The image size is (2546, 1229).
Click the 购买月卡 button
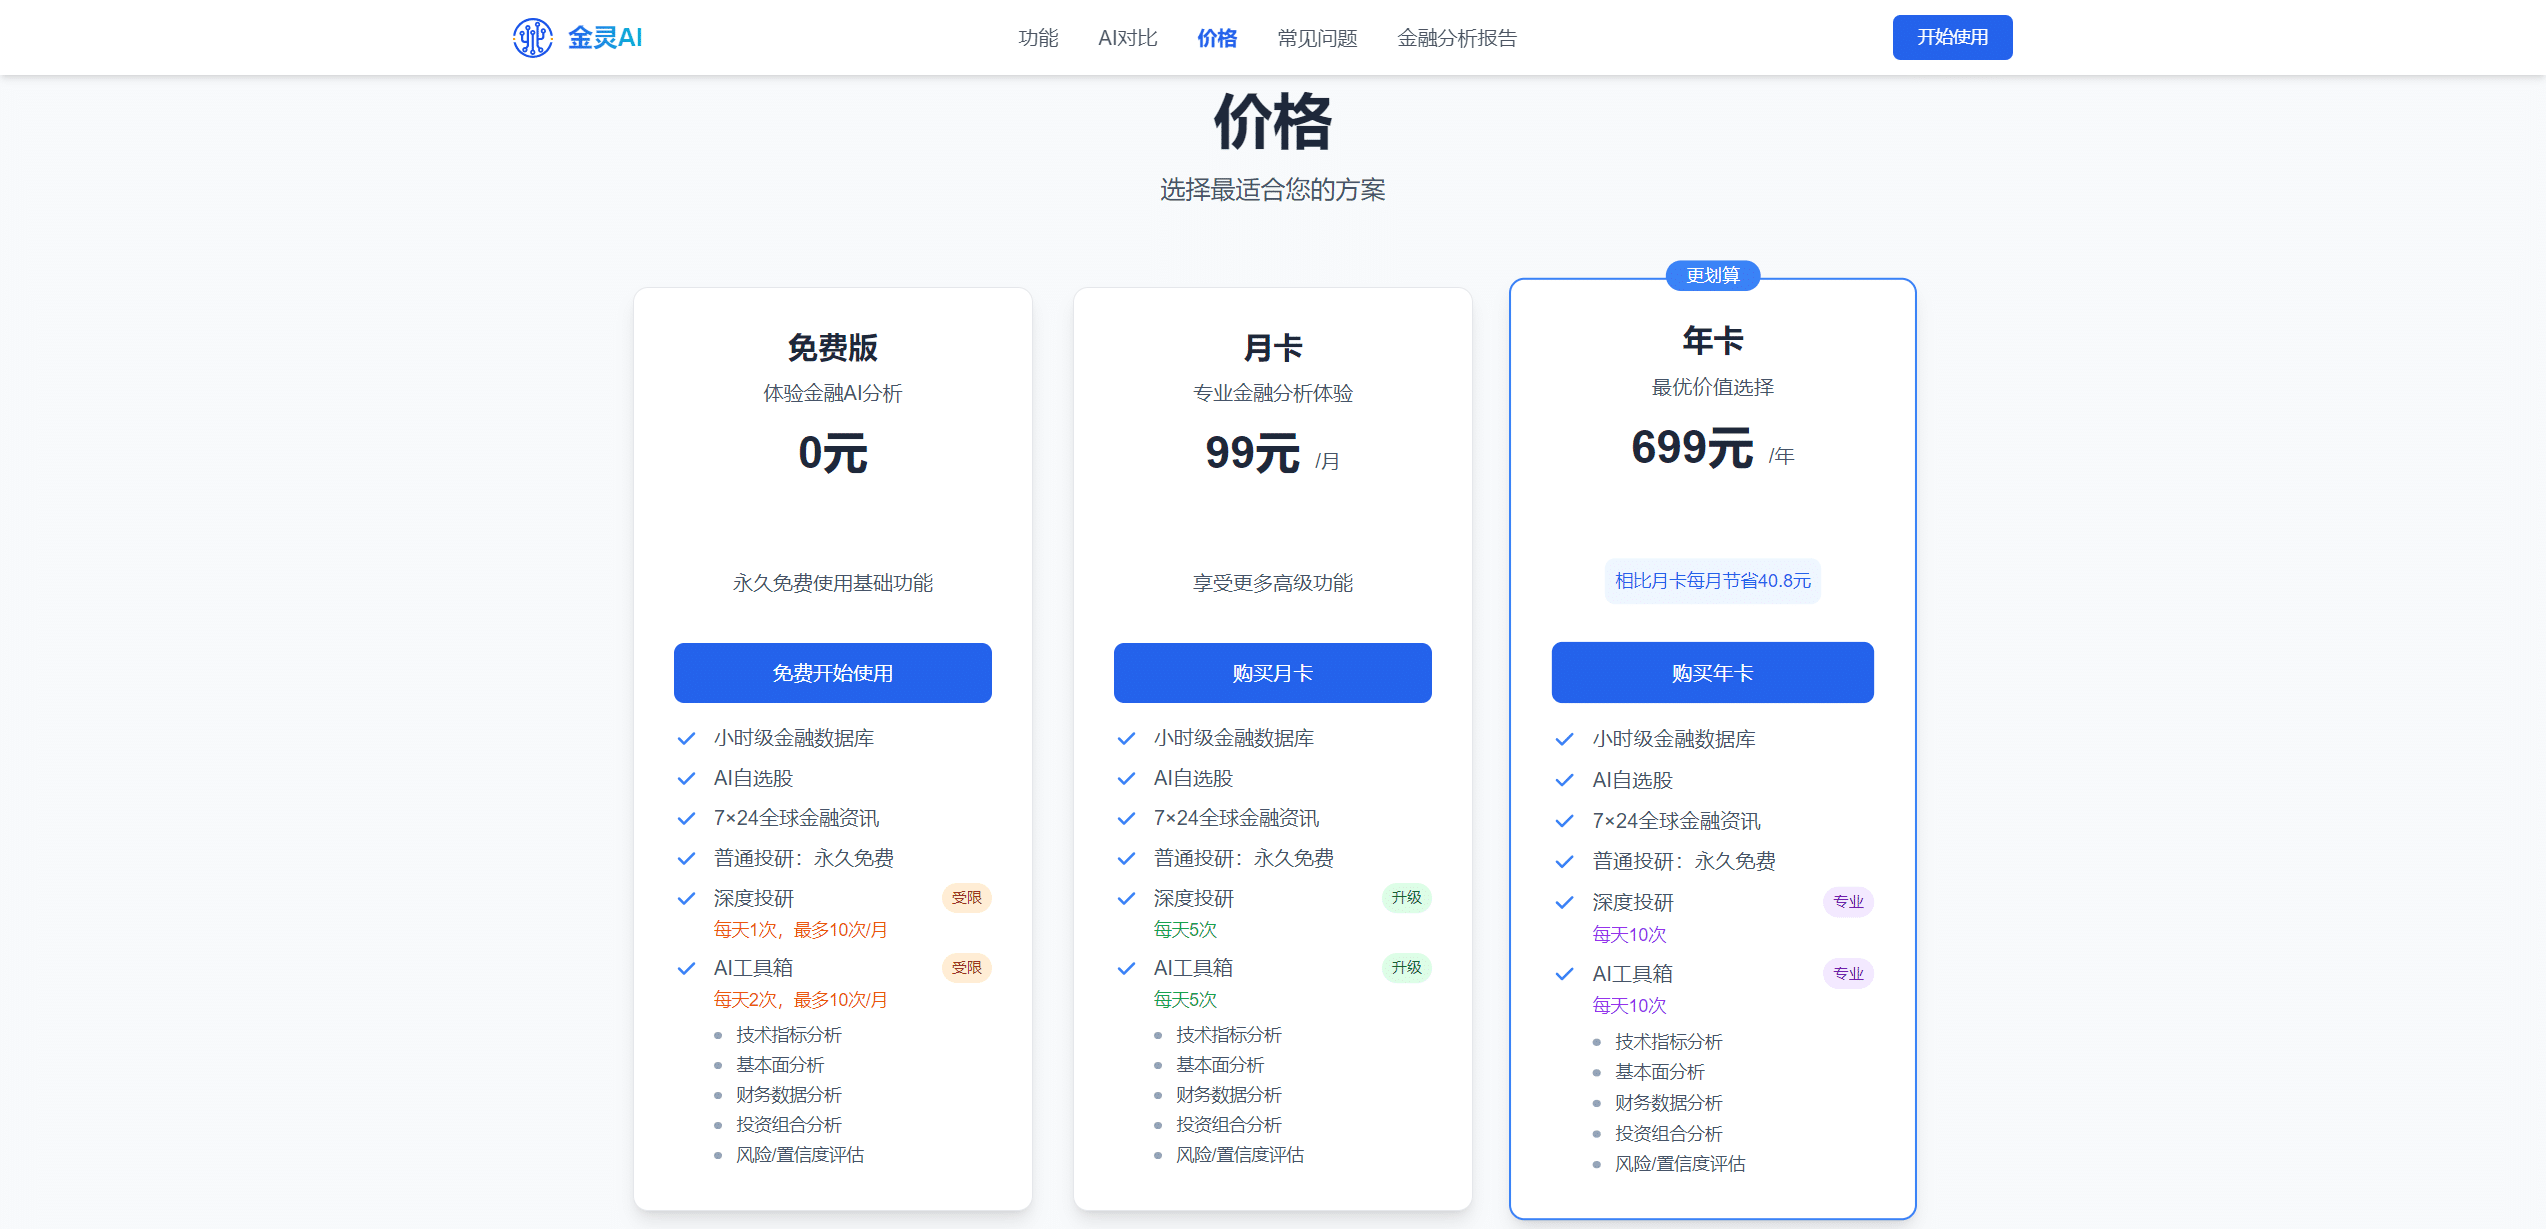1272,673
